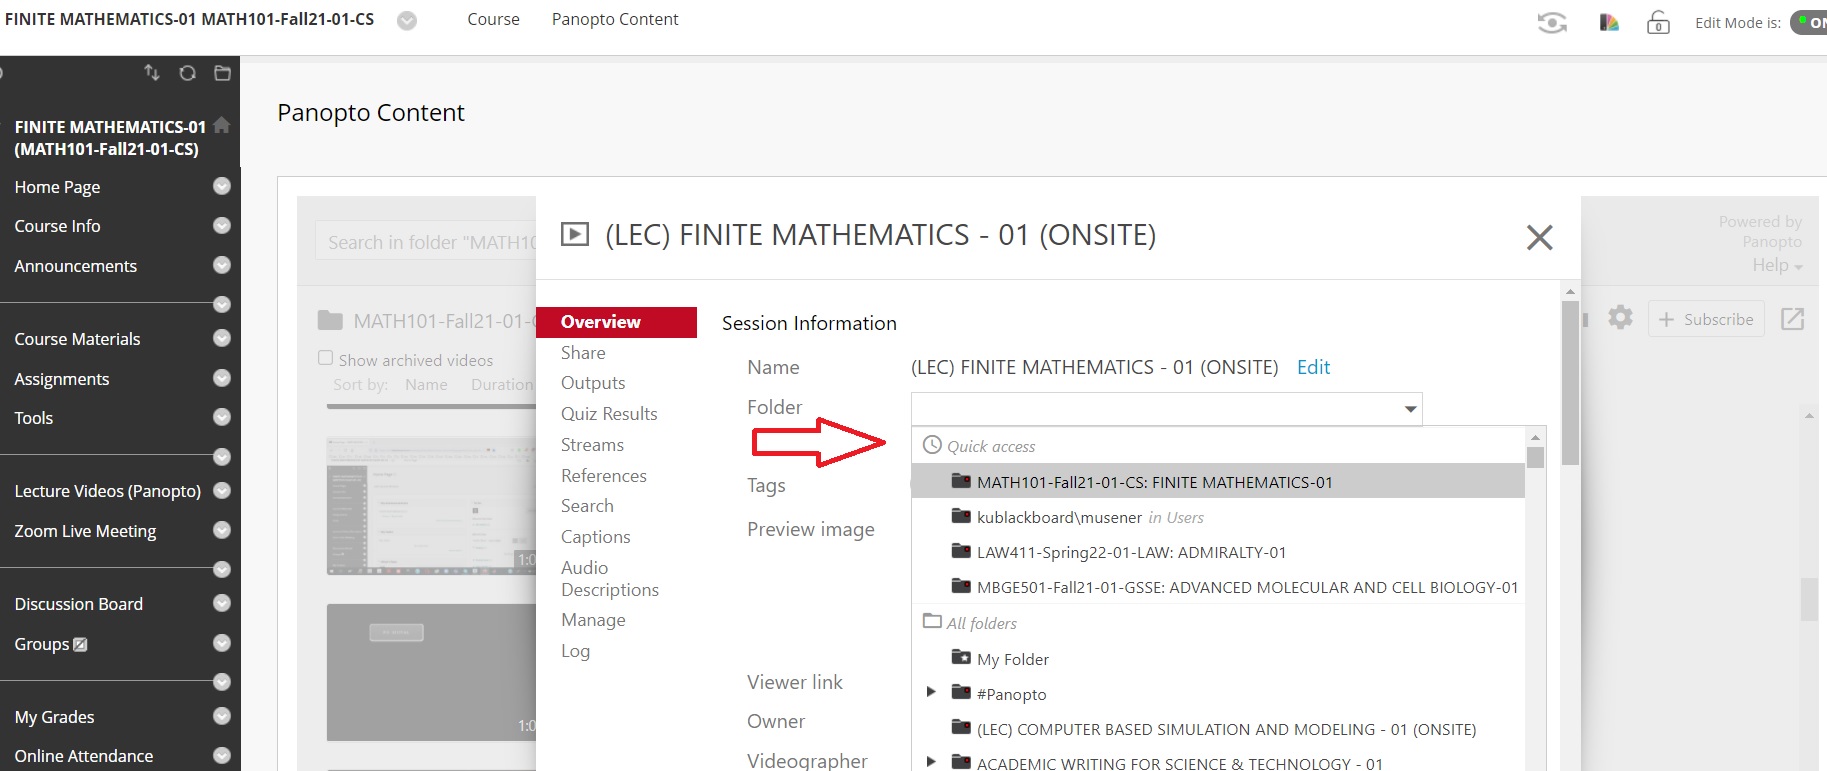Toggle Edit Mode switch
Screen dimensions: 1827x771
click(1809, 22)
